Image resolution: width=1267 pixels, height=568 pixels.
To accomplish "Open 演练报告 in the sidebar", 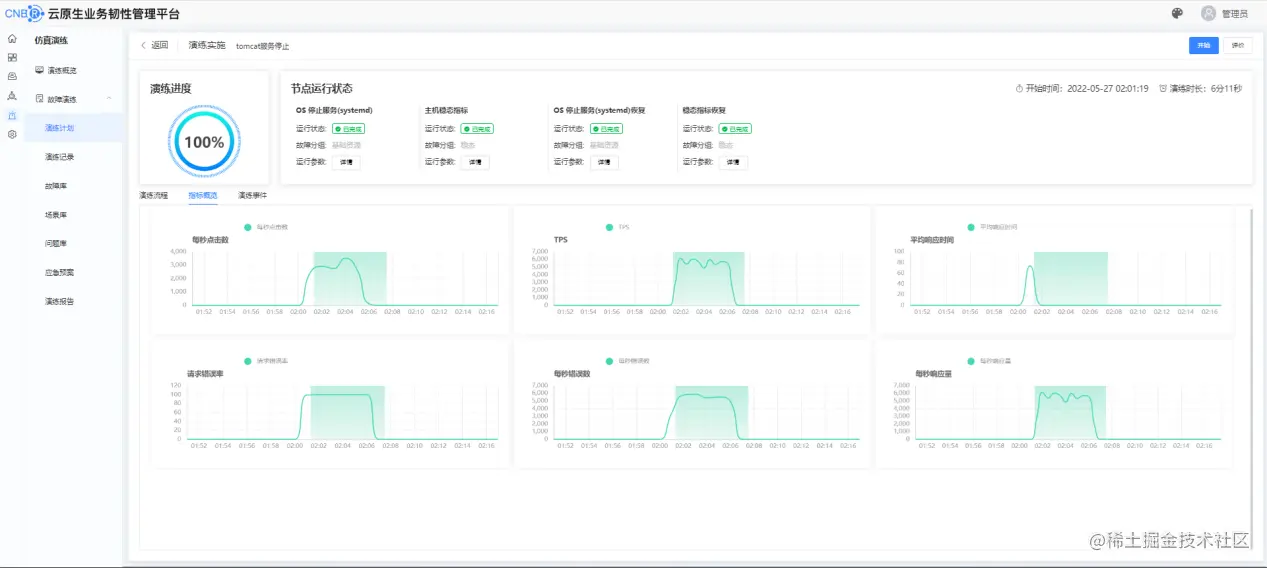I will click(60, 301).
